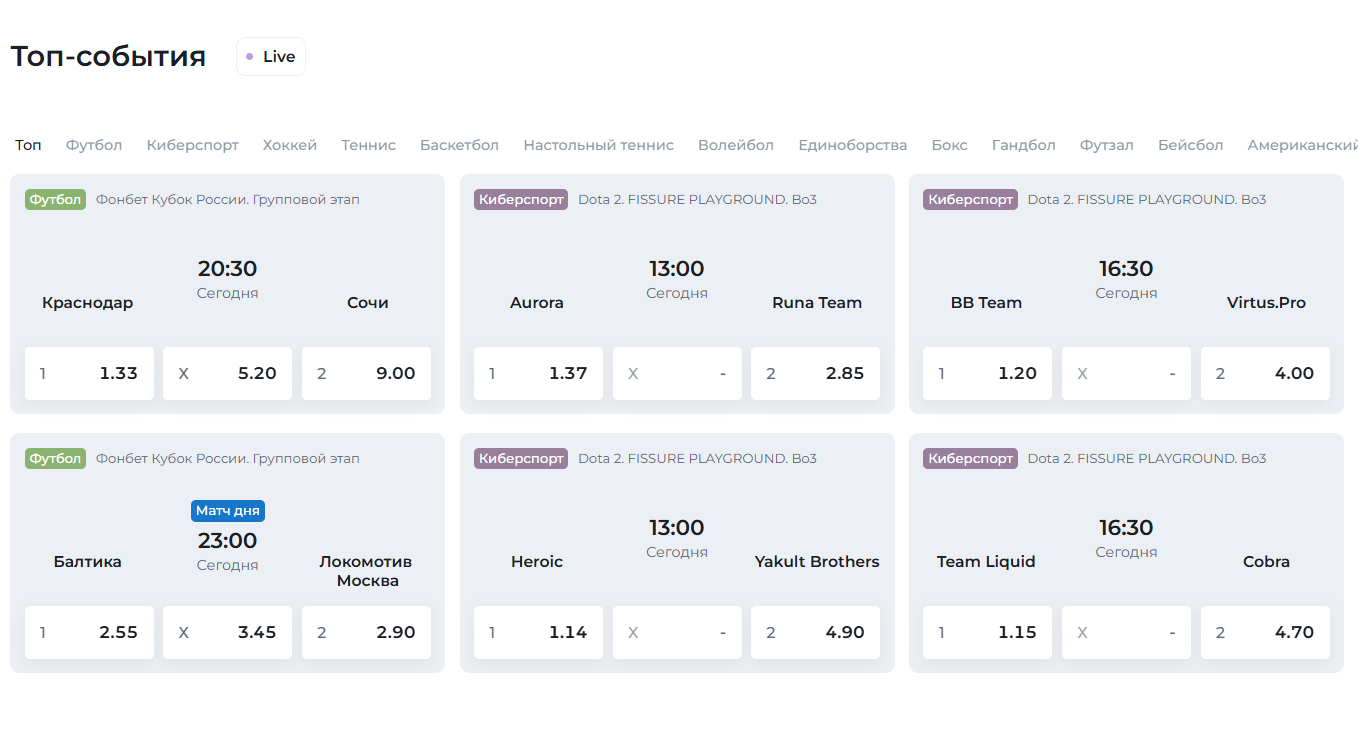1358x733 pixels.
Task: Bet on Yakult Brothers at 4.90
Action: [x=815, y=633]
